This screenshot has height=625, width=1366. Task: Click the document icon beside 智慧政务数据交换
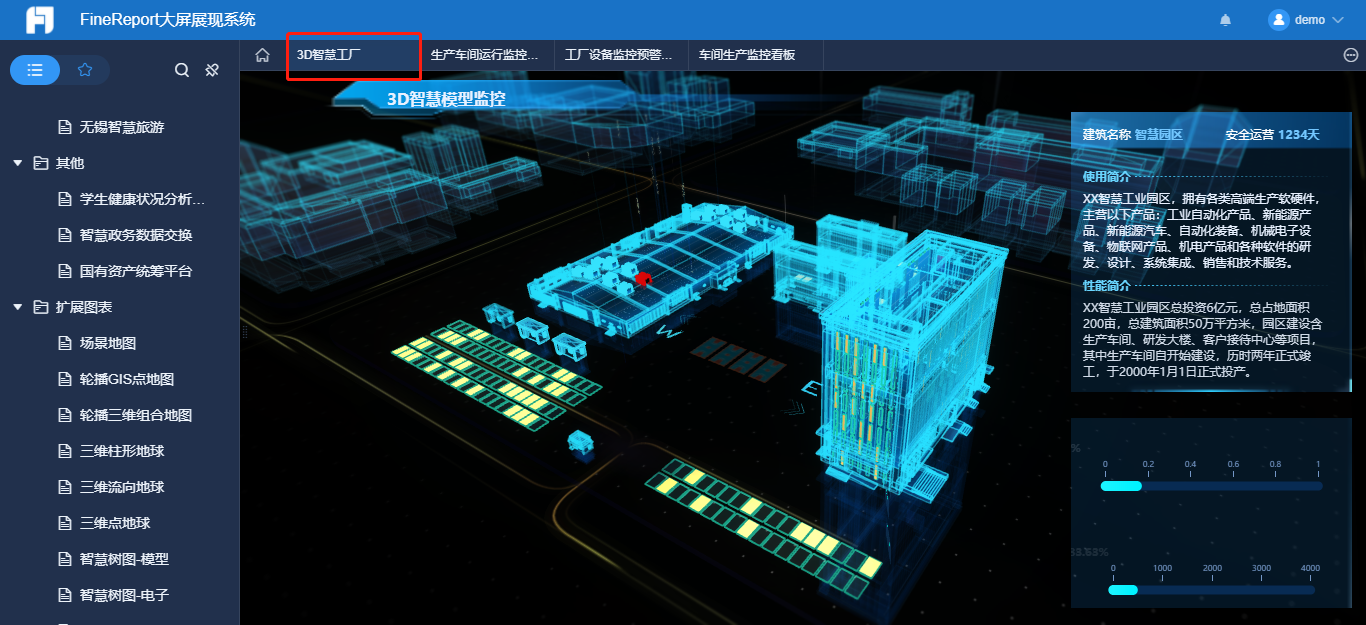pyautogui.click(x=65, y=235)
